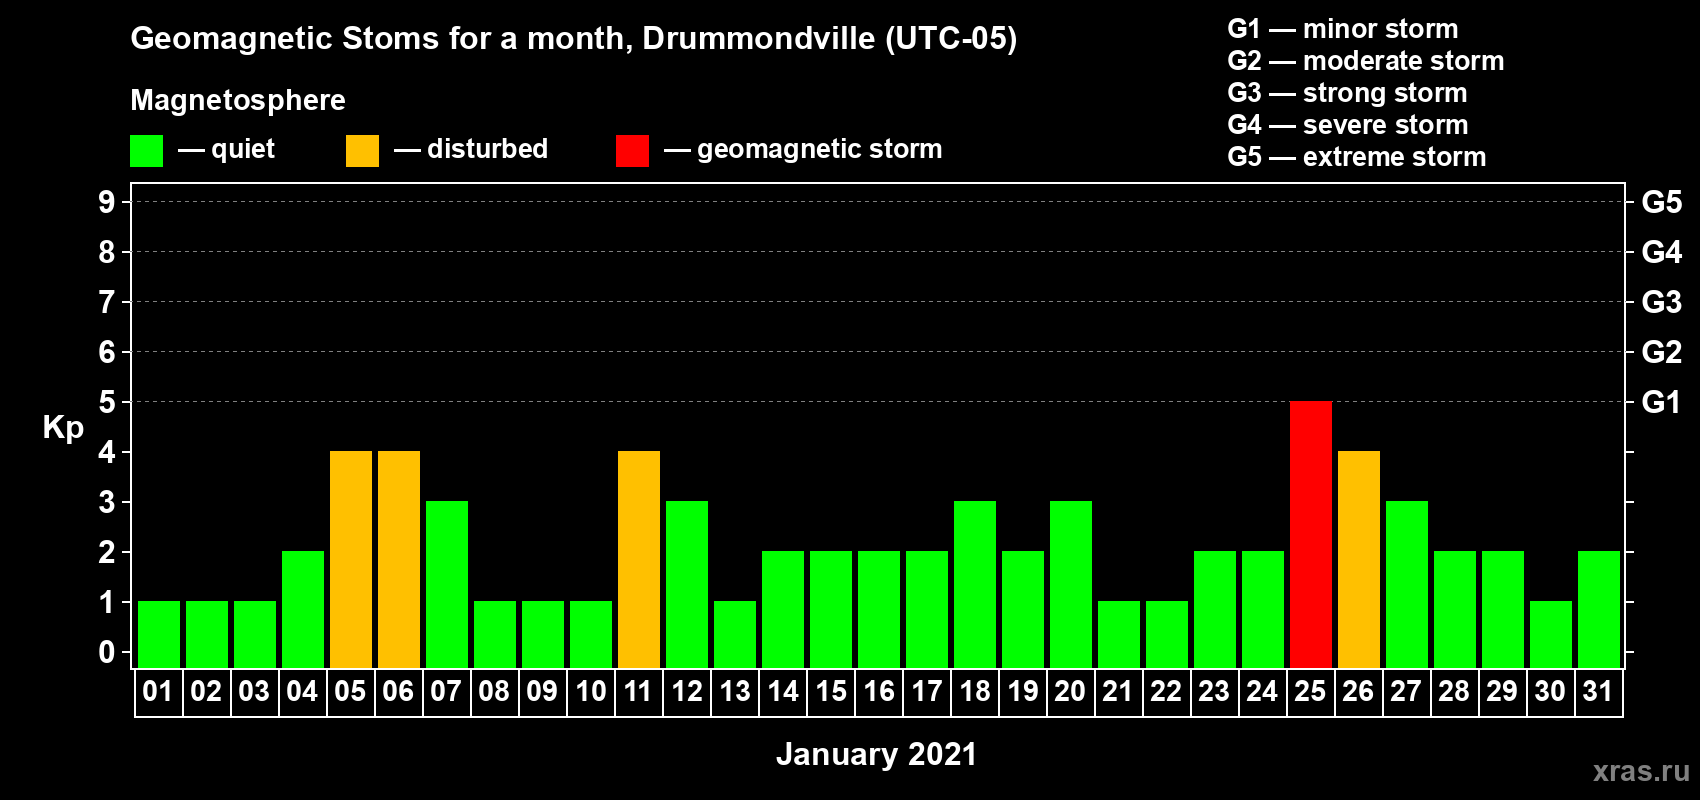The width and height of the screenshot is (1700, 800).
Task: Select the red bar for day 25
Action: (1311, 534)
